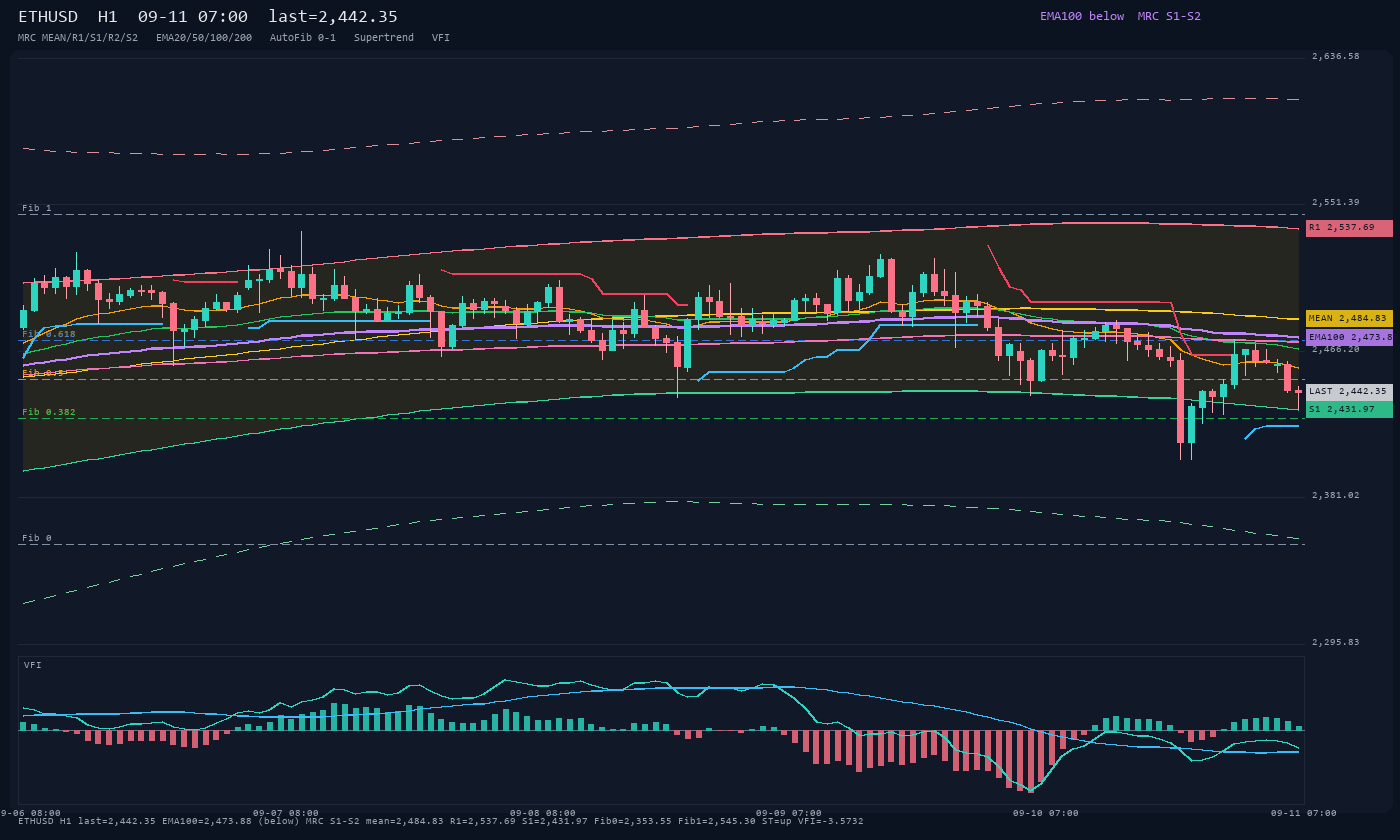Click the "09-10 07:00" time axis label
This screenshot has height=840, width=1400.
pos(1046,813)
